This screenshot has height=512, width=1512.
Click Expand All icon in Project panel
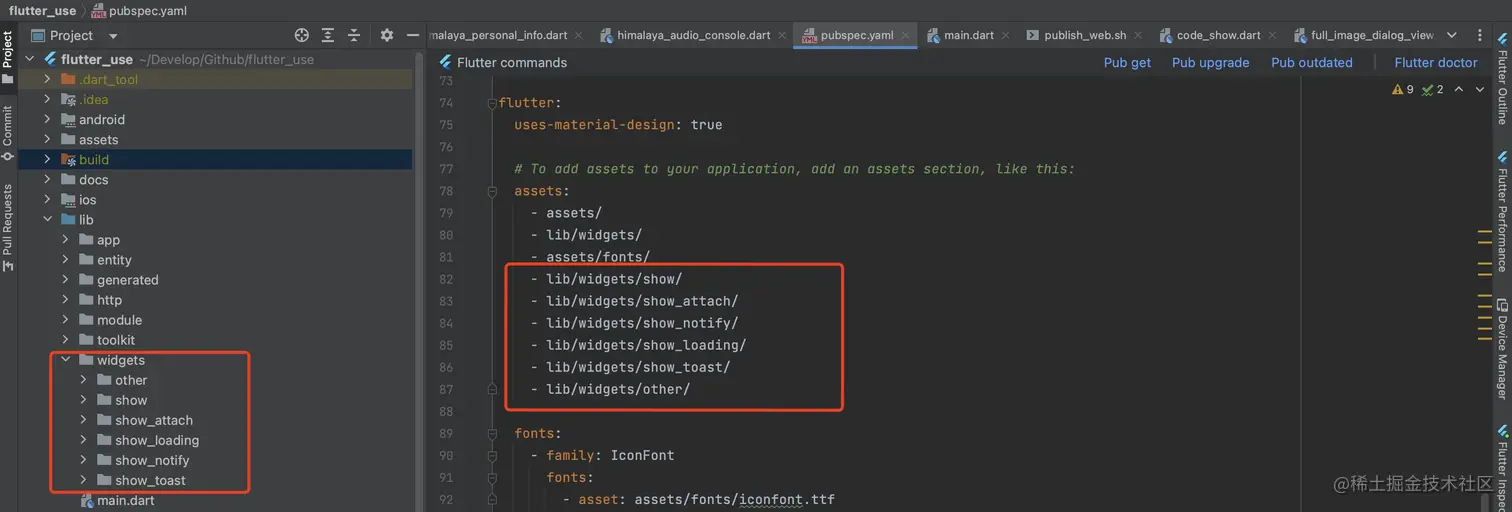pyautogui.click(x=328, y=35)
